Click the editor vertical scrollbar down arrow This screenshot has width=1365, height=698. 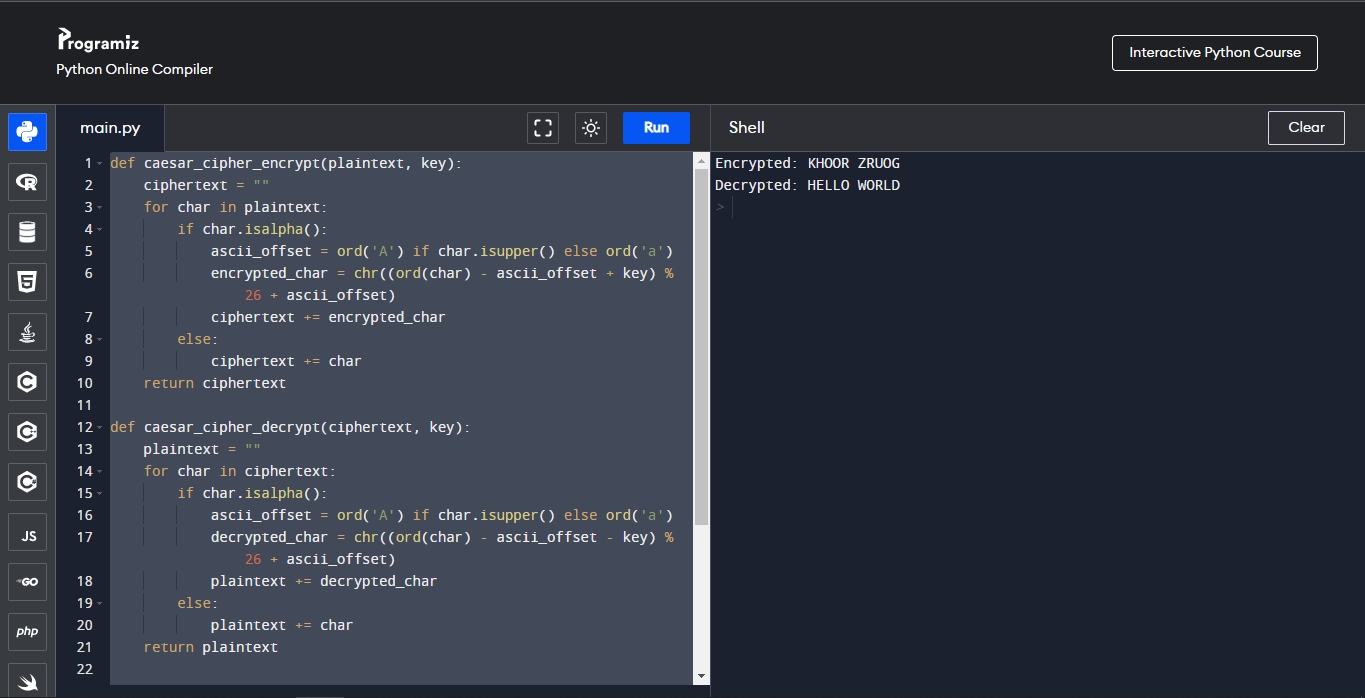701,677
